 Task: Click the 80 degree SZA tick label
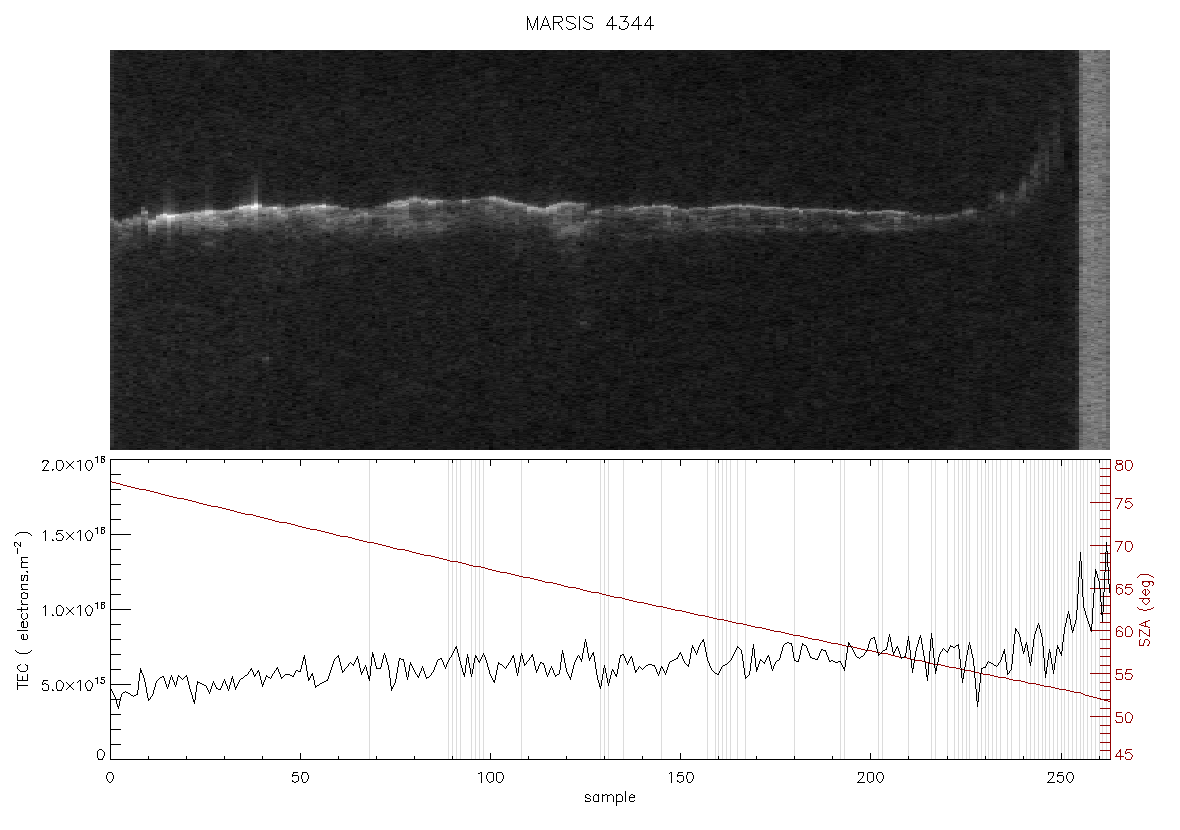coord(1124,466)
